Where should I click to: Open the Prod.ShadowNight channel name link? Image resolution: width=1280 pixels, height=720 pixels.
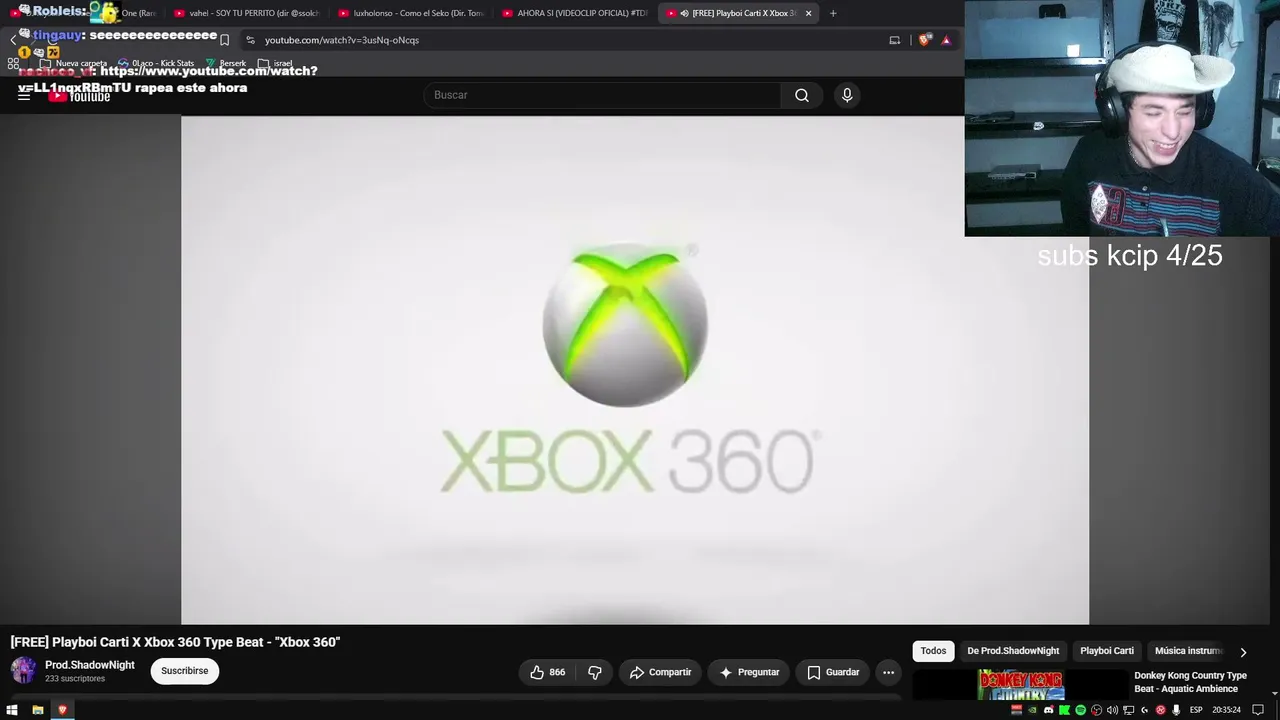coord(90,665)
